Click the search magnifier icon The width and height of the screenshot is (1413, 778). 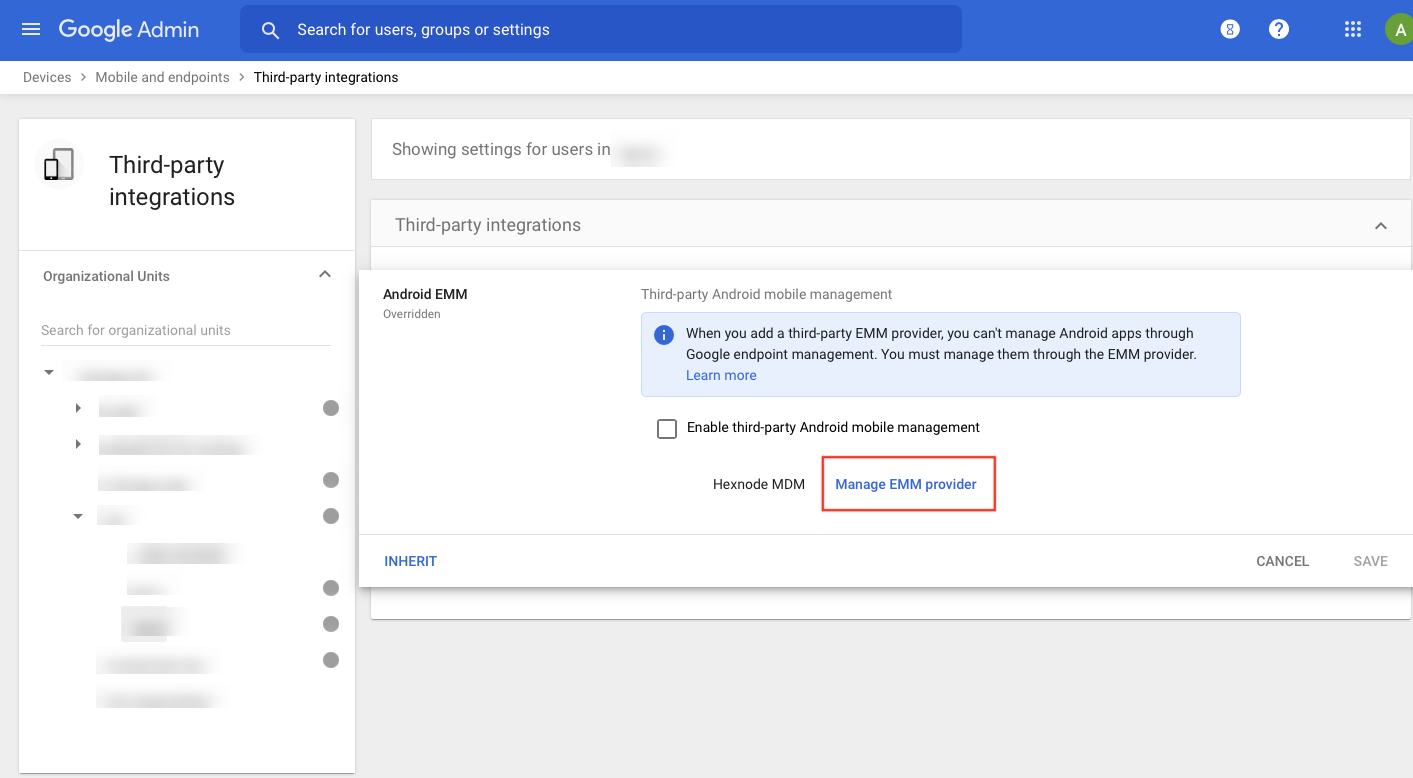coord(270,30)
